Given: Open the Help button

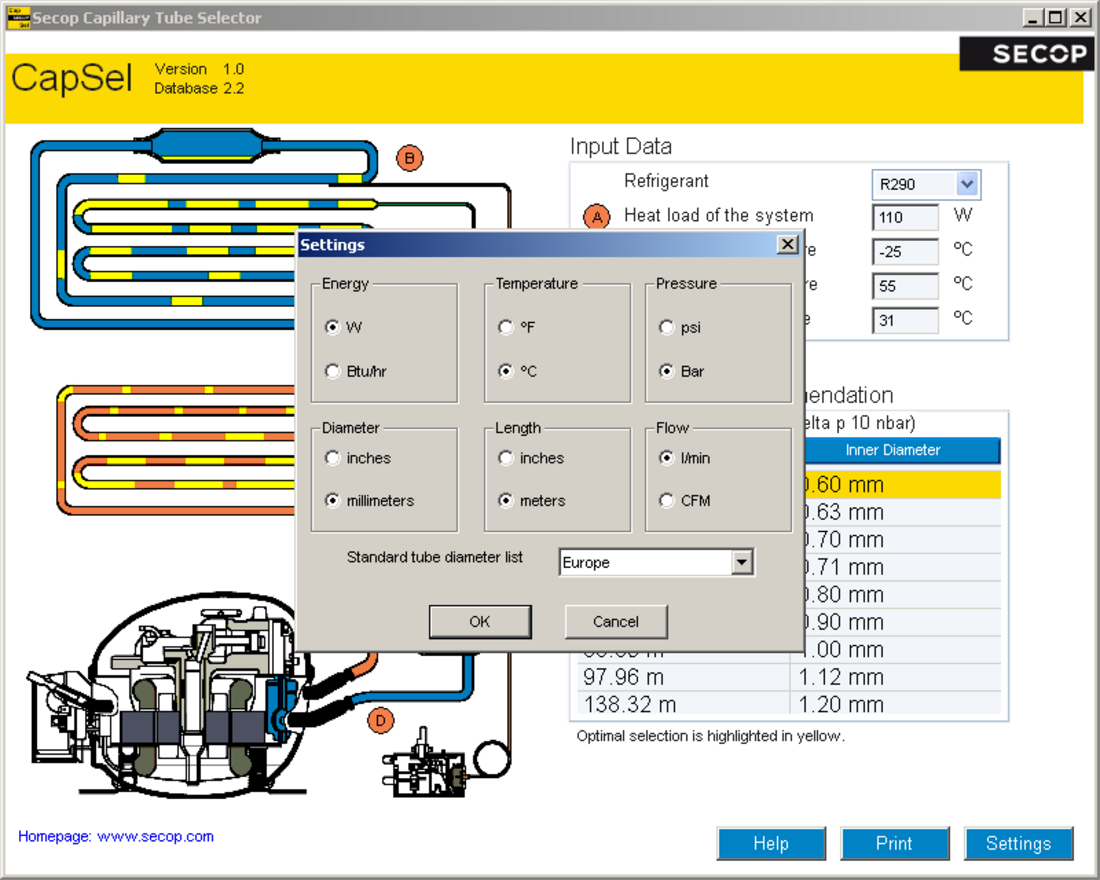Looking at the screenshot, I should pyautogui.click(x=771, y=844).
